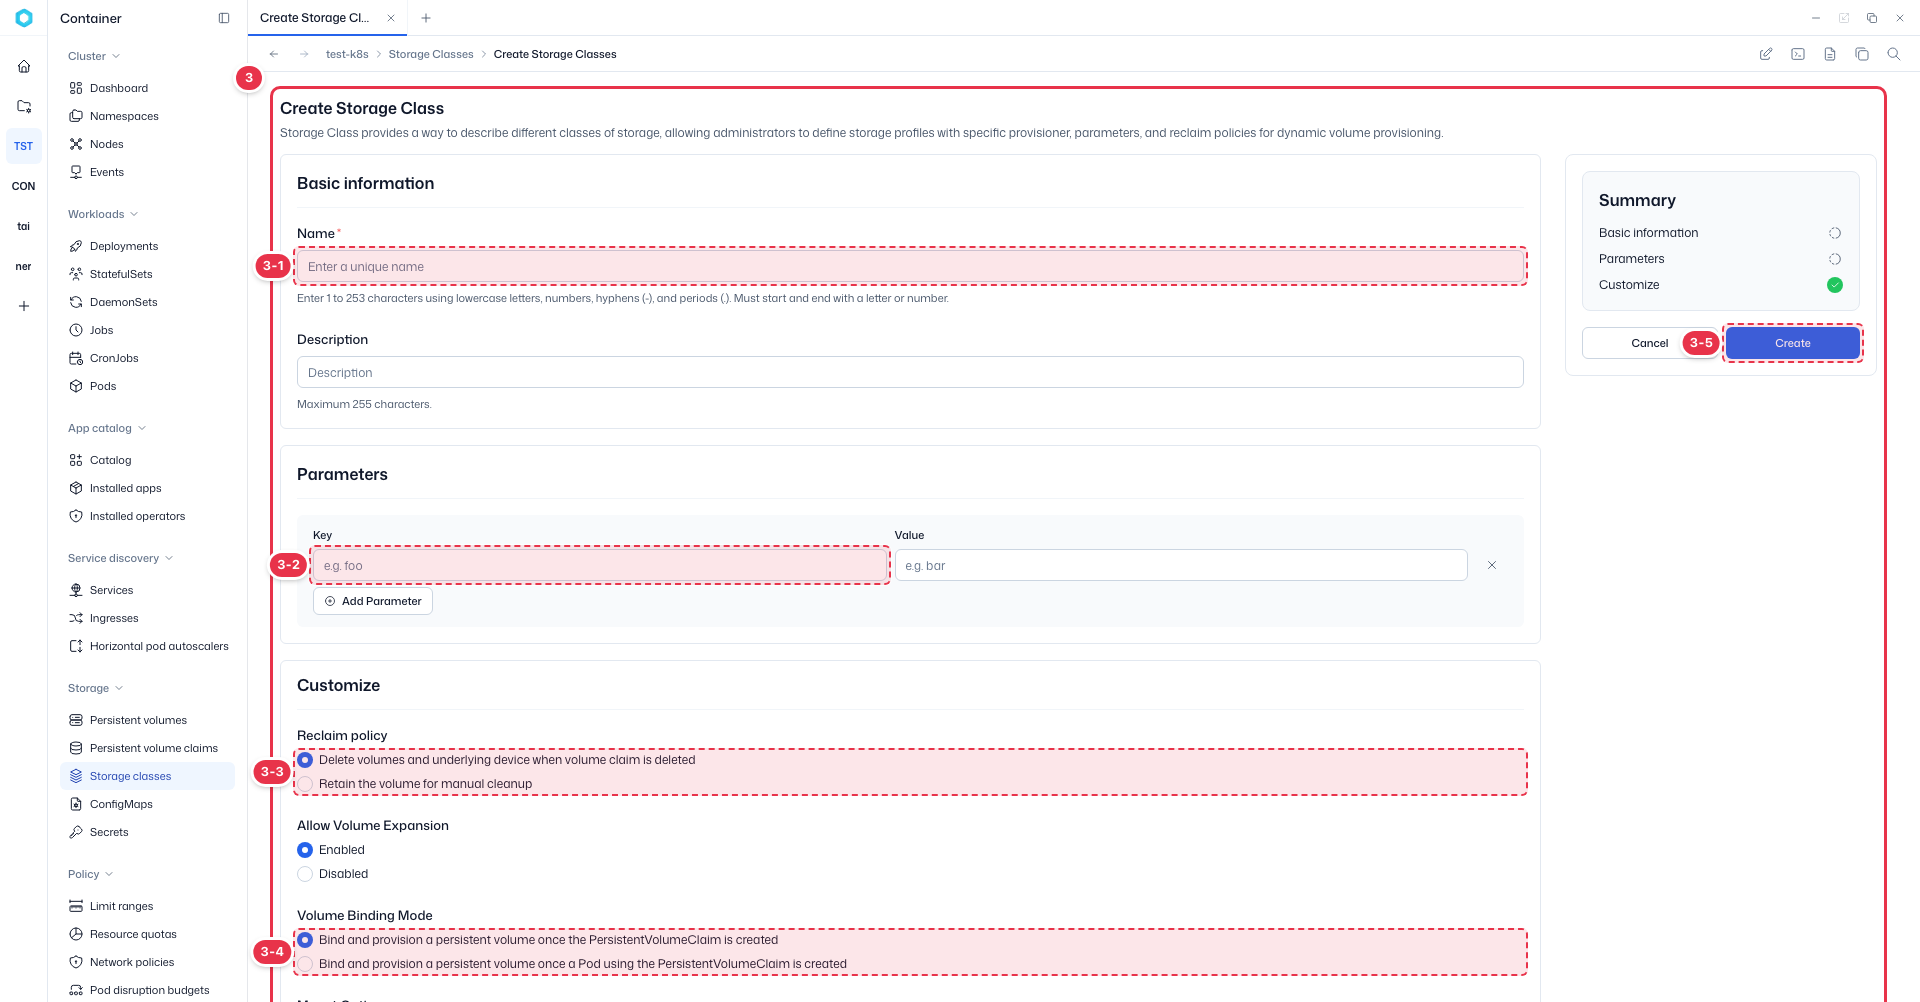
Task: Open the folder icon in the left rail
Action: (x=24, y=106)
